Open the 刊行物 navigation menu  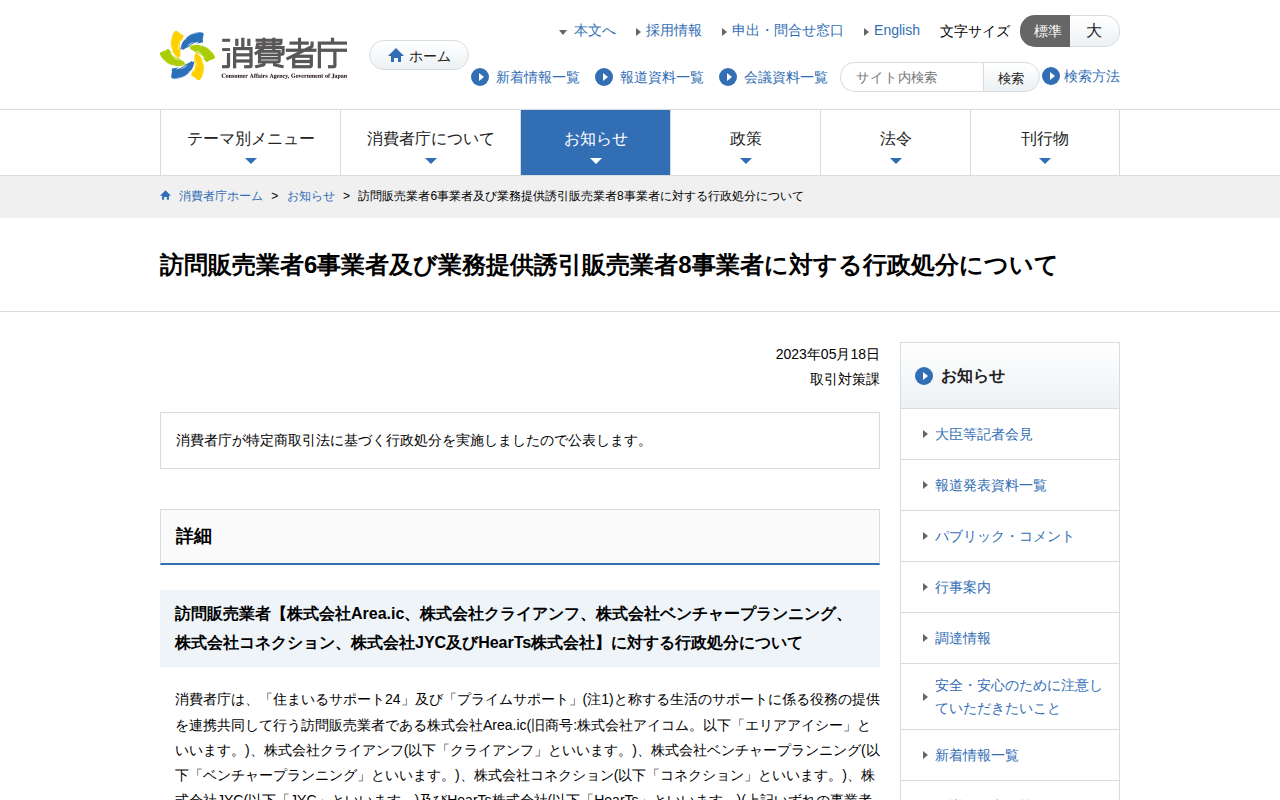point(1045,142)
